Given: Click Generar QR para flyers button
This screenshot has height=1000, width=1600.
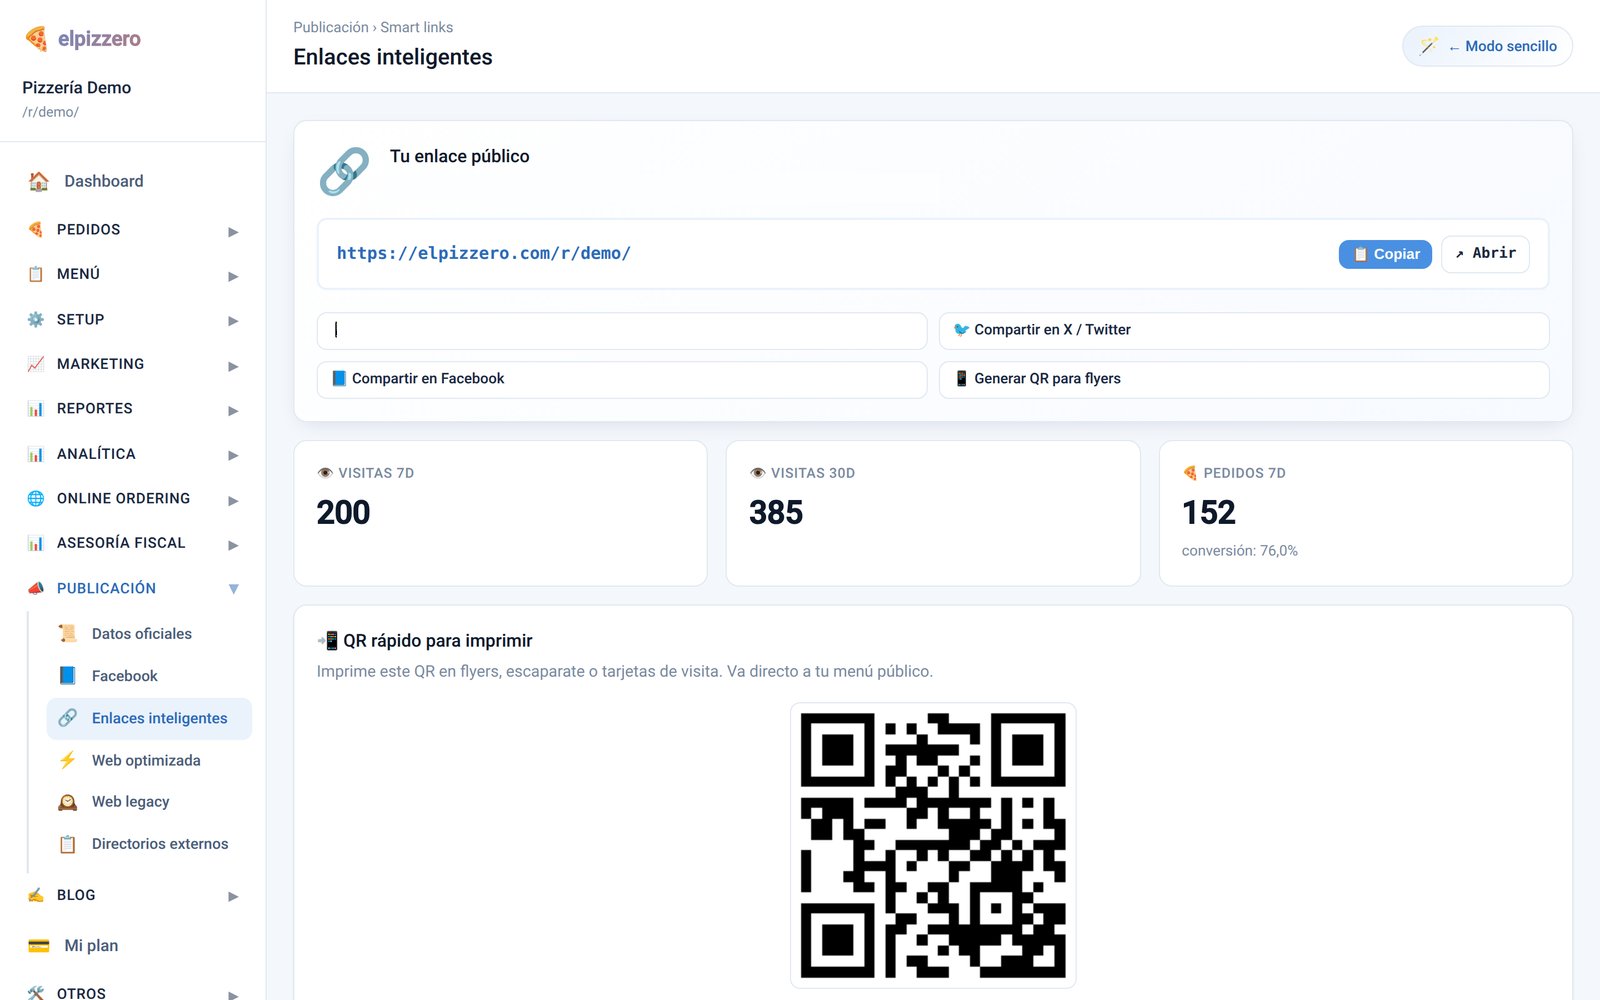Looking at the screenshot, I should click(1244, 379).
